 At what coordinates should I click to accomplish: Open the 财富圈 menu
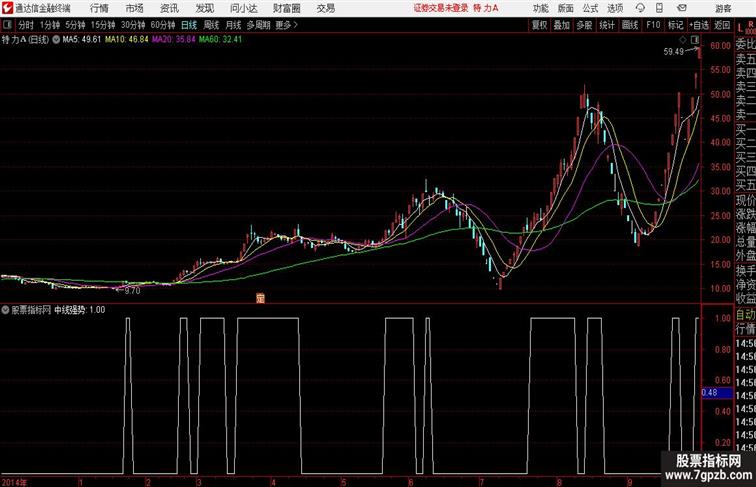point(286,8)
